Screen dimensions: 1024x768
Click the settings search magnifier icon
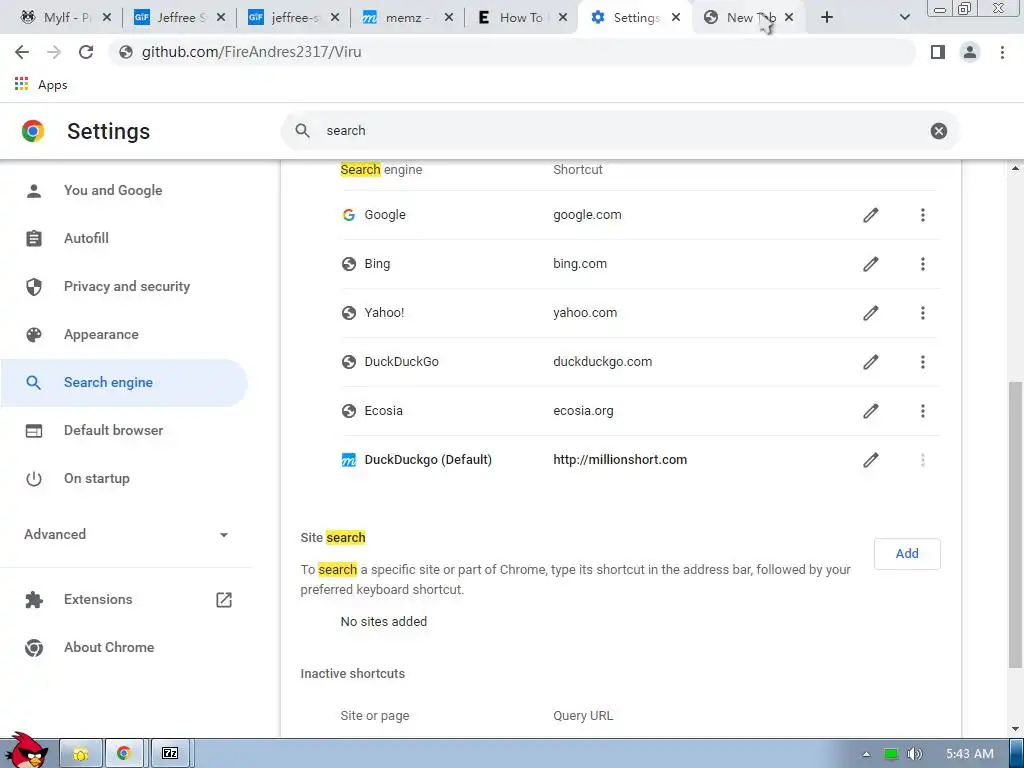(x=302, y=131)
